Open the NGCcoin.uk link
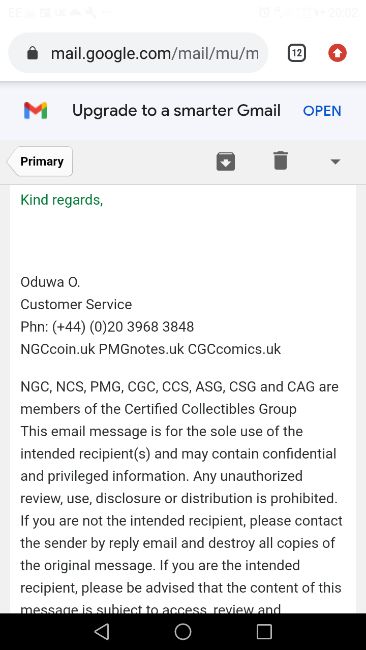Screen dimensions: 366x650 tap(58, 349)
